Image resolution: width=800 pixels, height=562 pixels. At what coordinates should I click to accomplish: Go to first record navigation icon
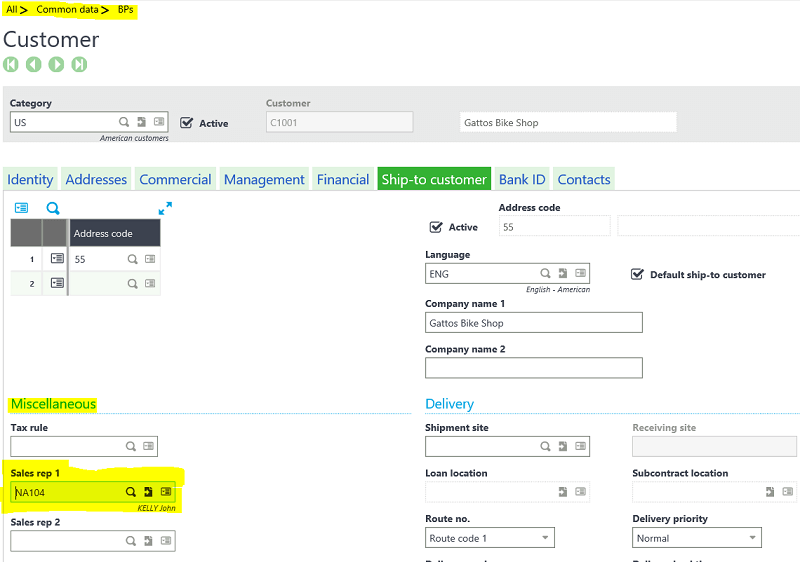(11, 64)
